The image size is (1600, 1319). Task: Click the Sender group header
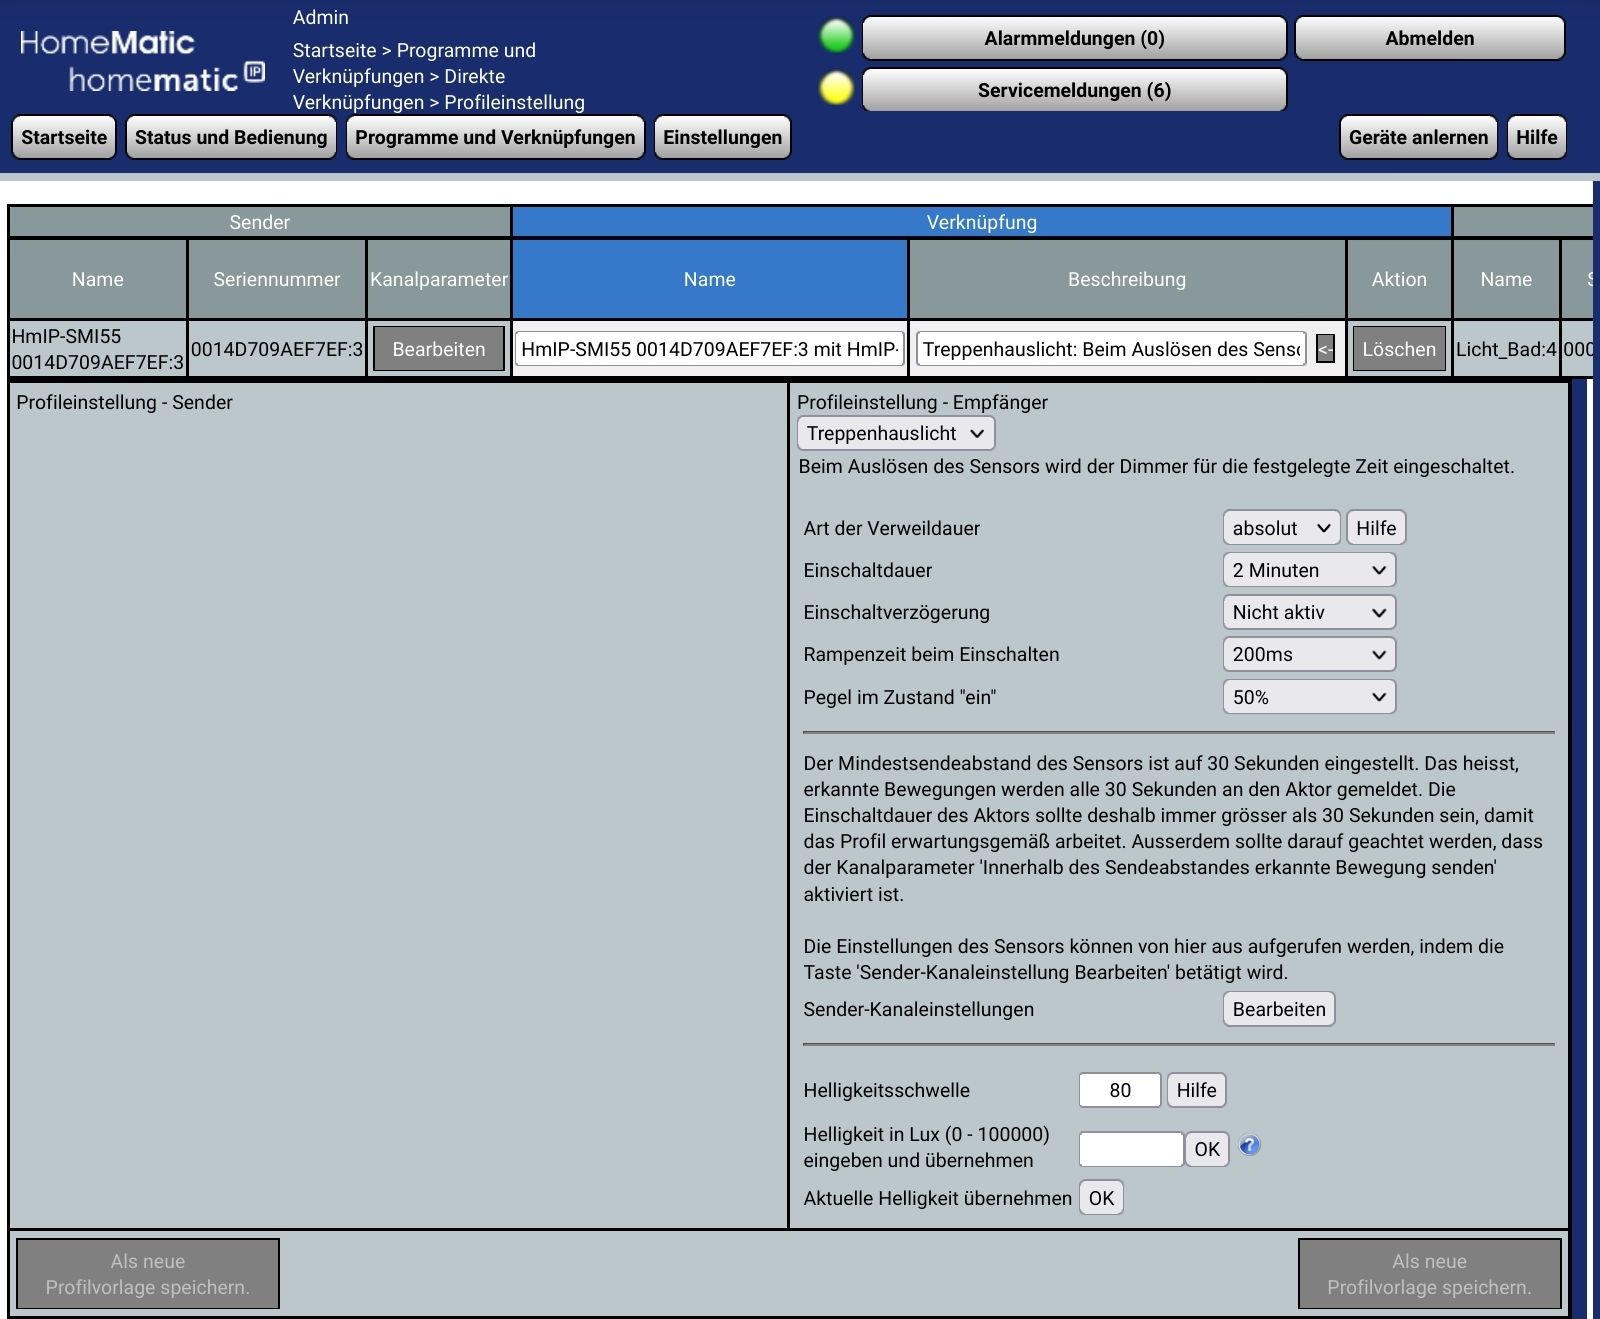pos(259,222)
